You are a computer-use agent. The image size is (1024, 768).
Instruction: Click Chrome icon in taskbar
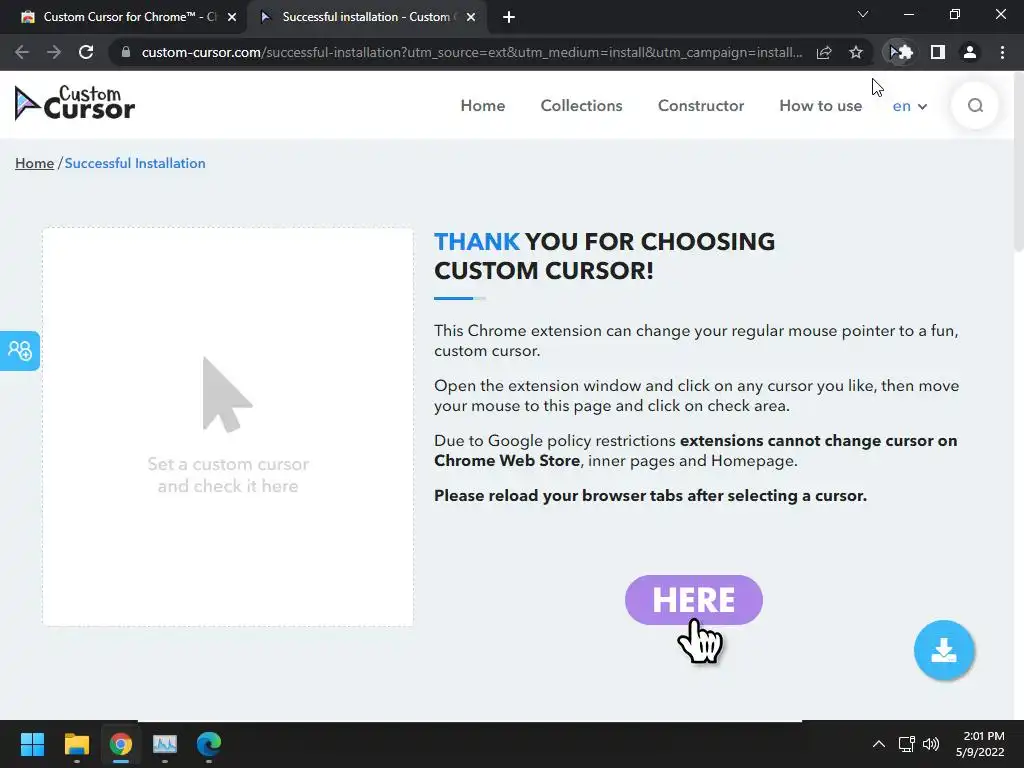point(121,744)
